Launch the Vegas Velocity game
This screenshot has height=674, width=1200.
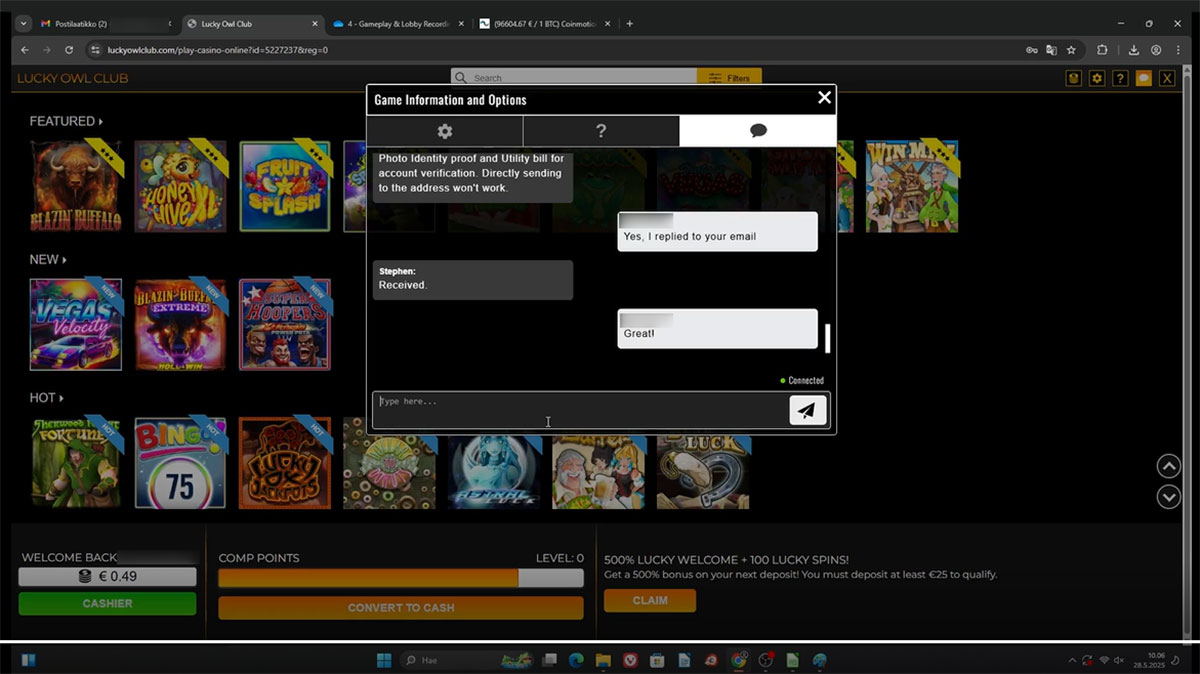click(76, 324)
